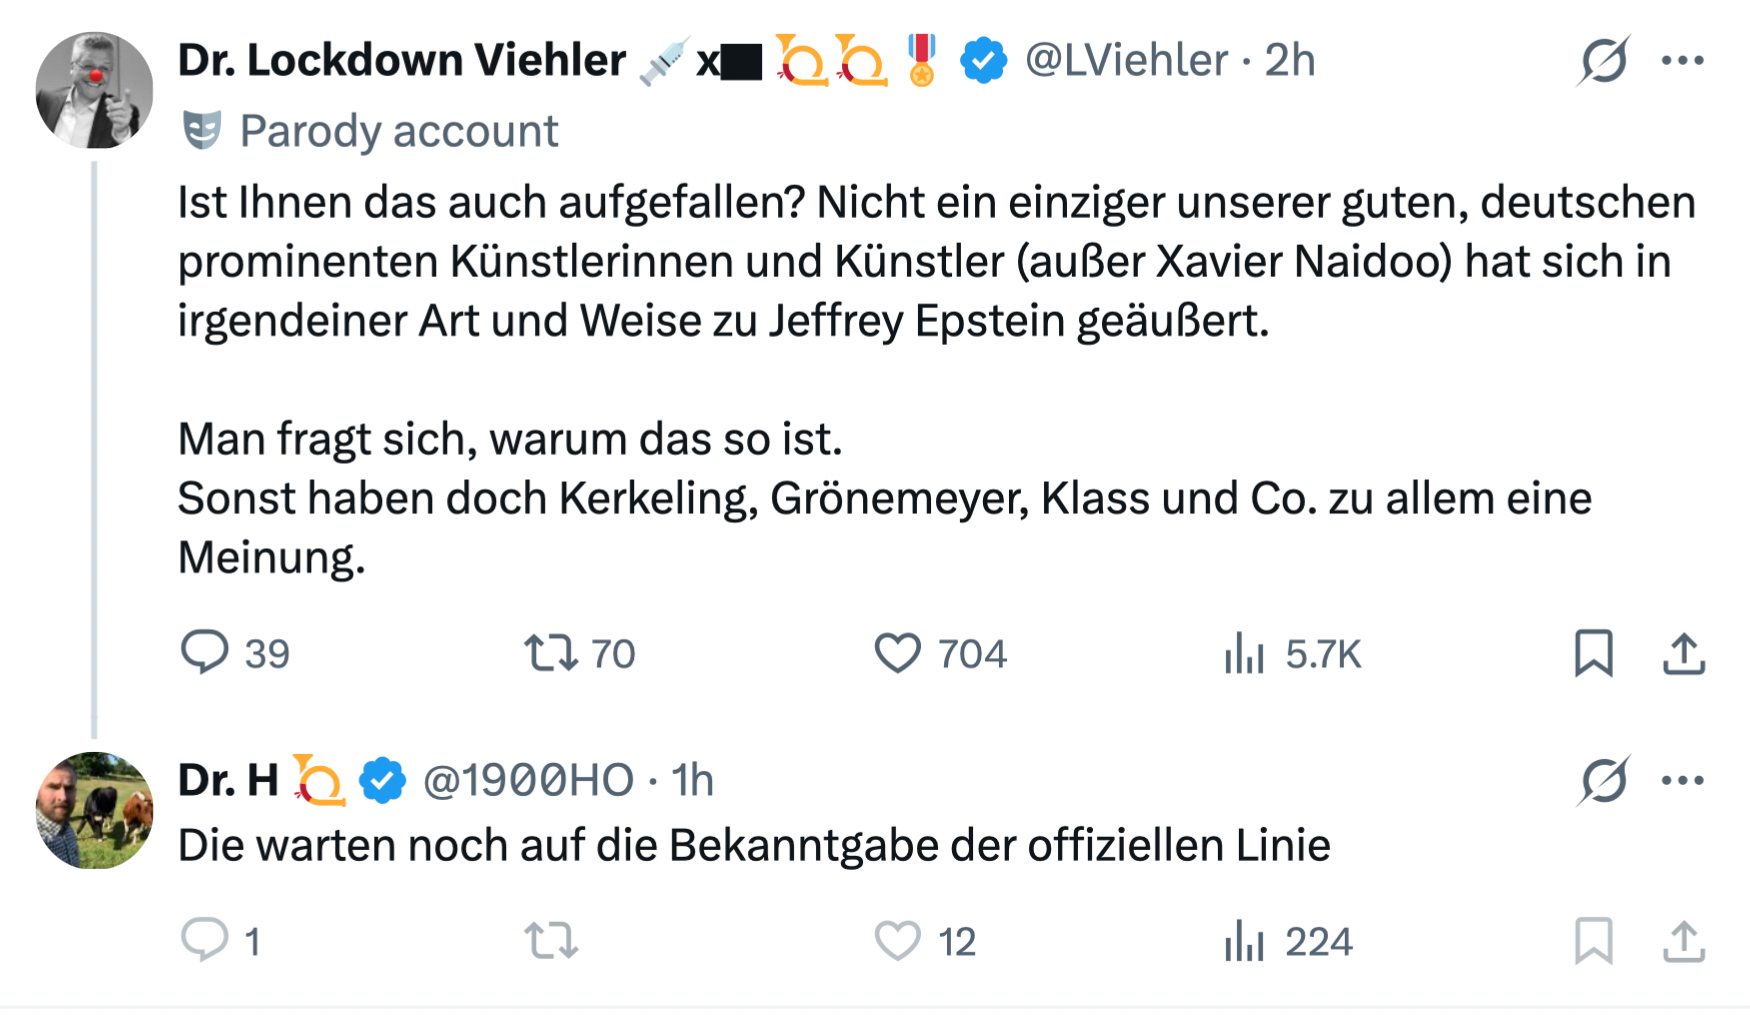The image size is (1750, 1020).
Task: Repost Dr. H's reply
Action: pos(551,941)
